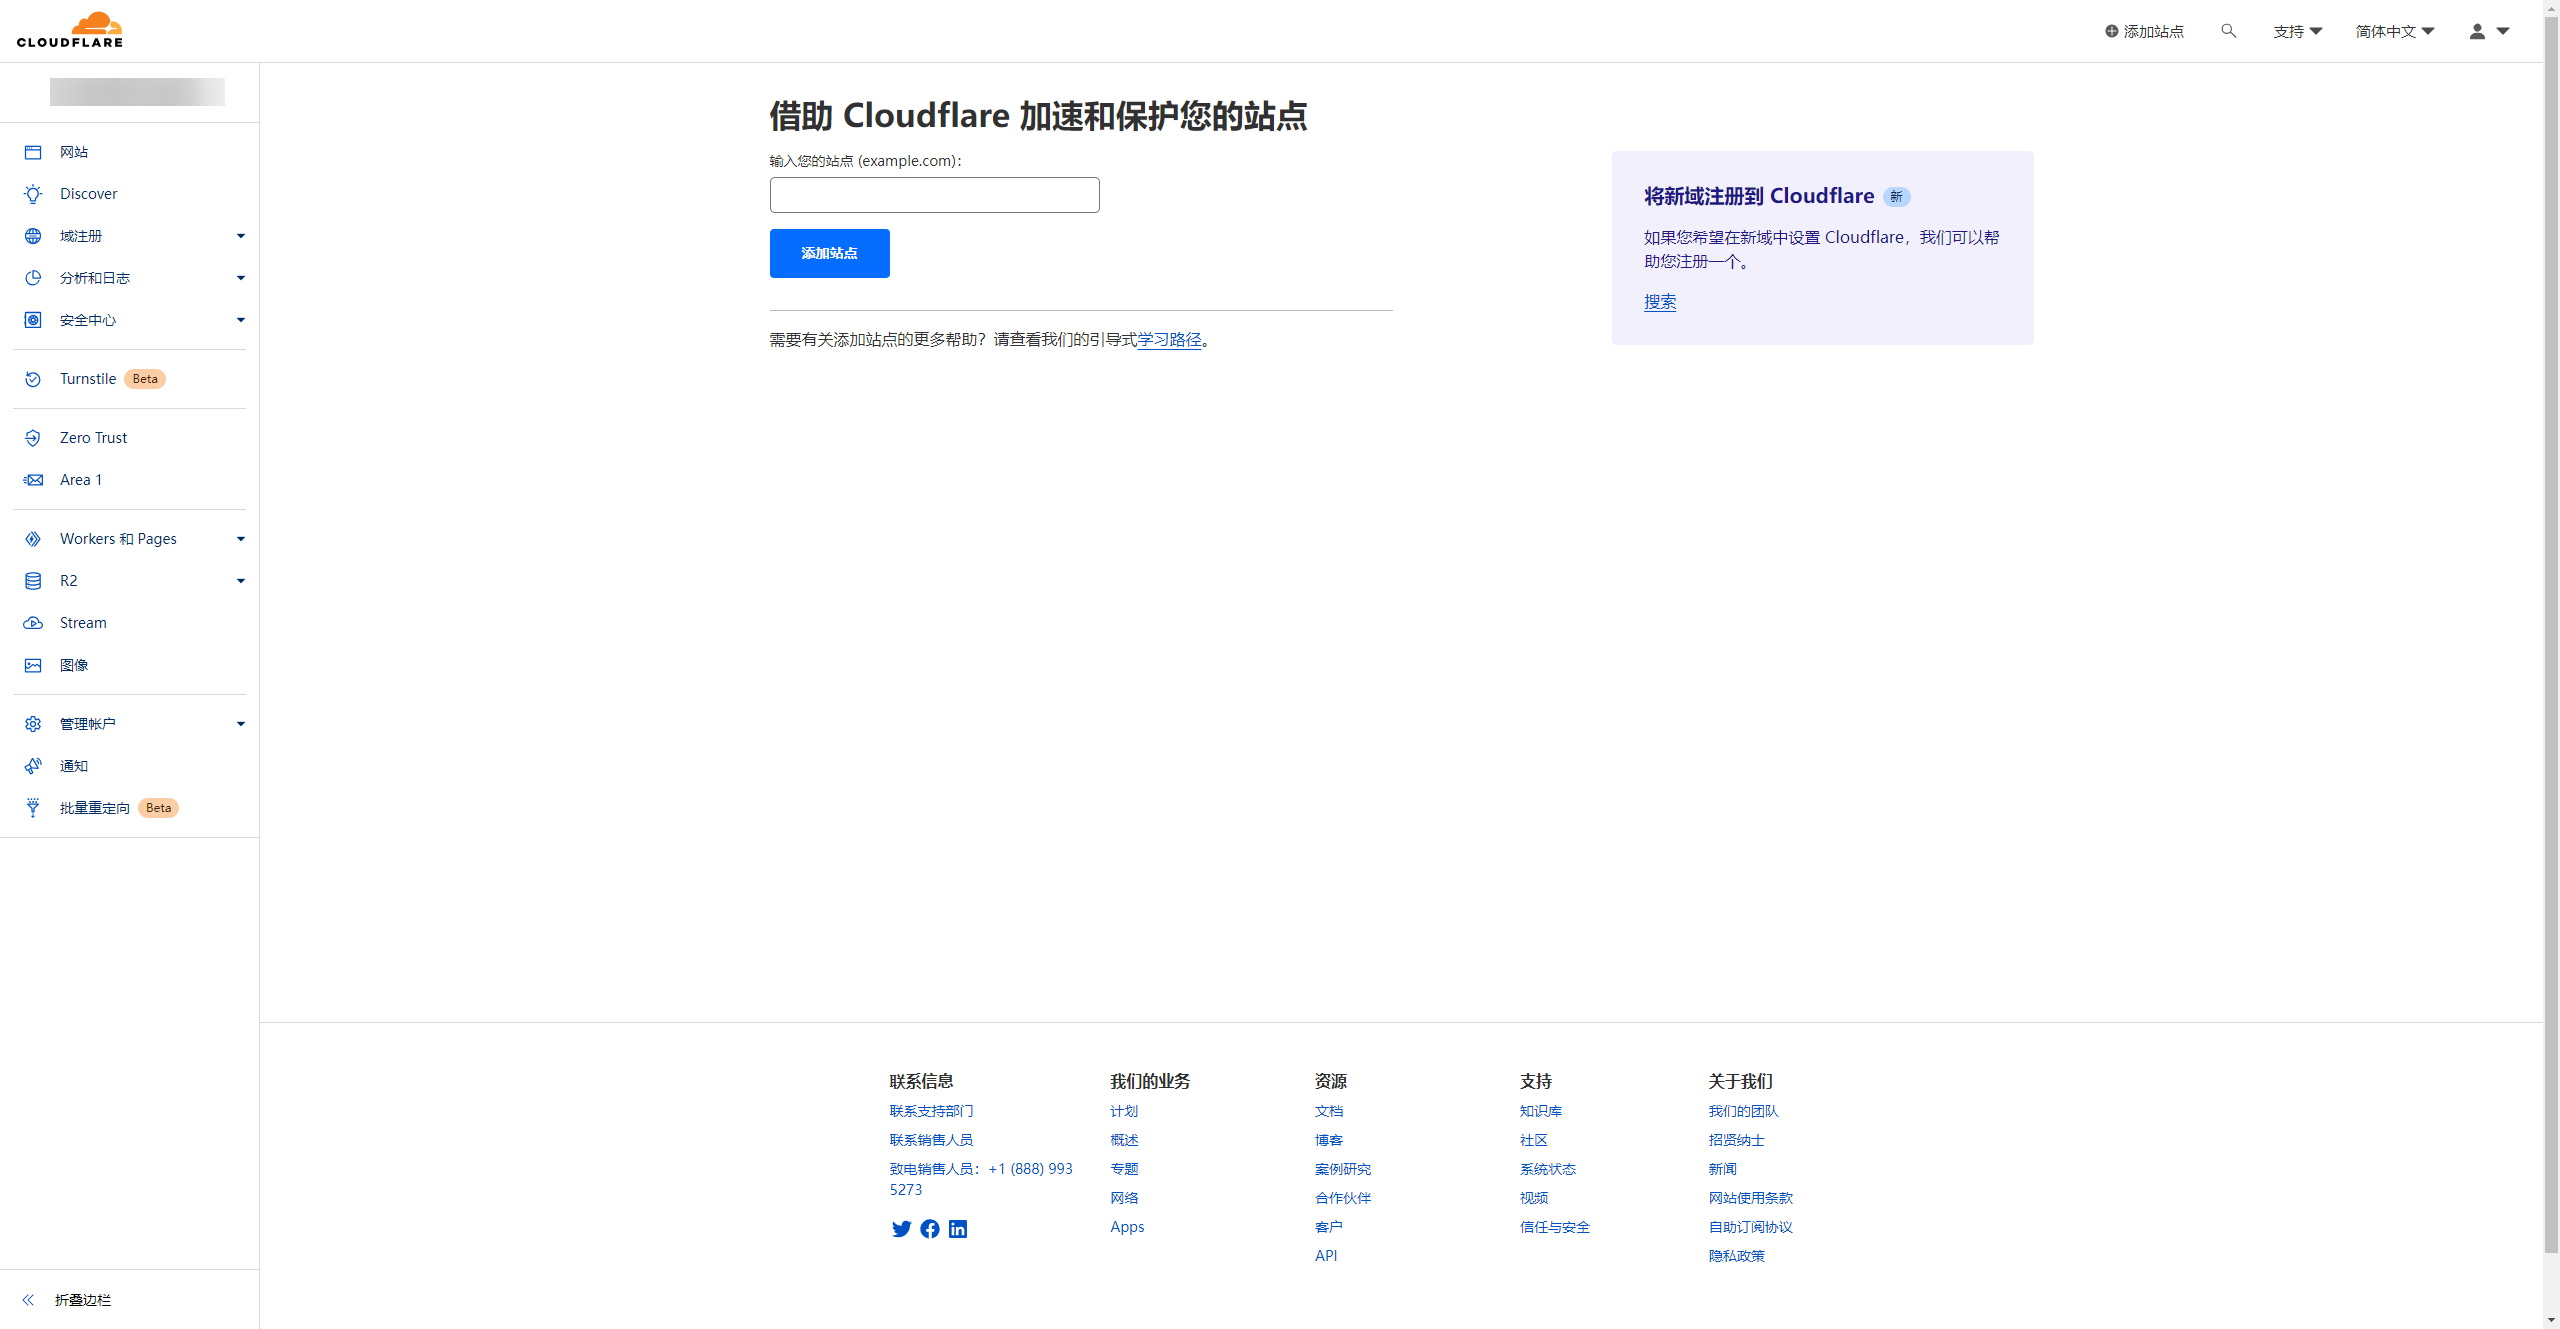Image resolution: width=2560 pixels, height=1329 pixels.
Task: Click the site domain input field
Action: 934,195
